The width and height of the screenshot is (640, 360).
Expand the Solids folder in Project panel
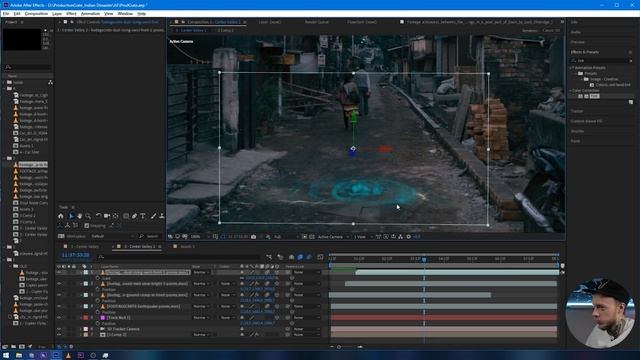(4, 82)
